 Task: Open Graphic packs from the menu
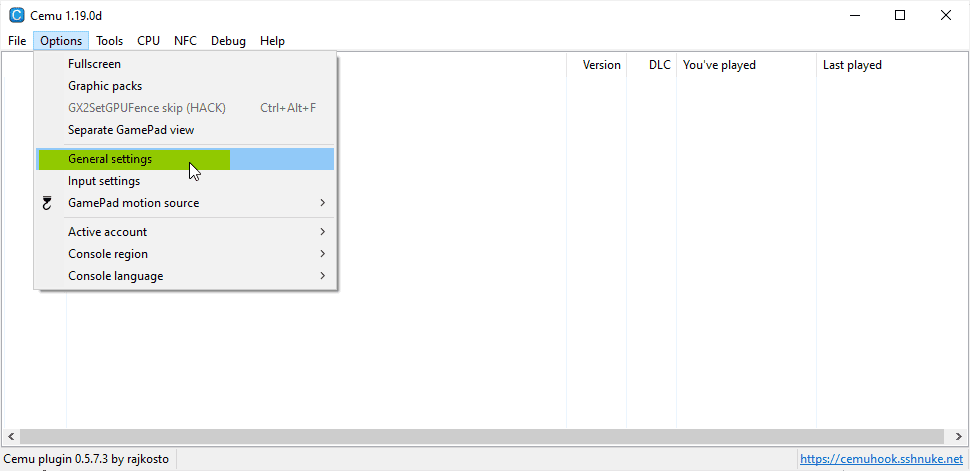[x=105, y=86]
